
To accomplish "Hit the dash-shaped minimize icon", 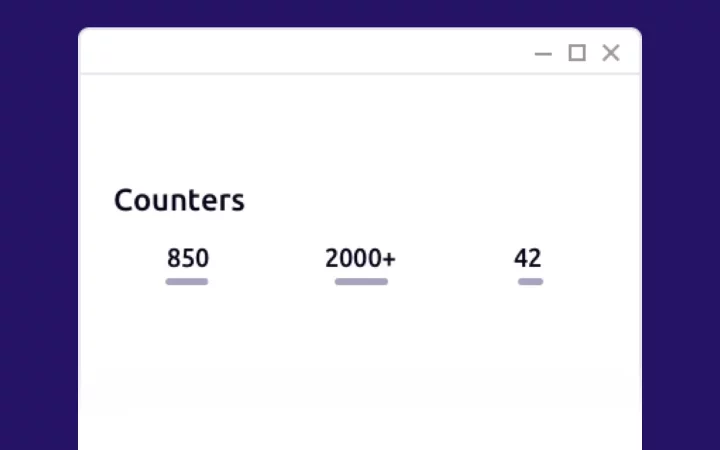I will click(x=543, y=53).
